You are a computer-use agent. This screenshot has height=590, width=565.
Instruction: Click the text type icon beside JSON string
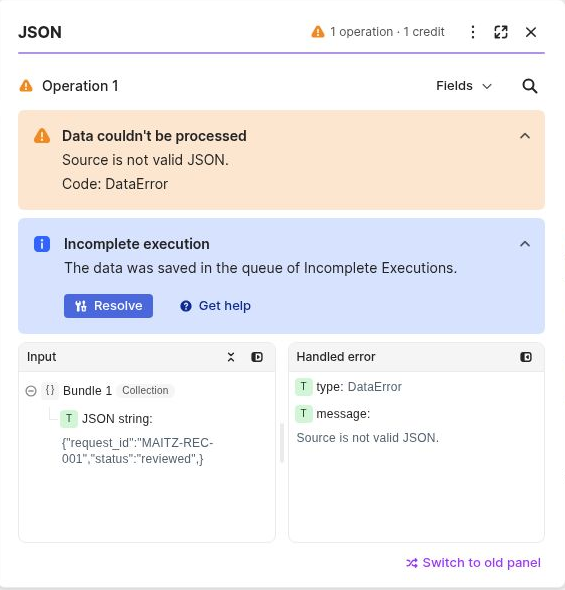click(x=69, y=419)
